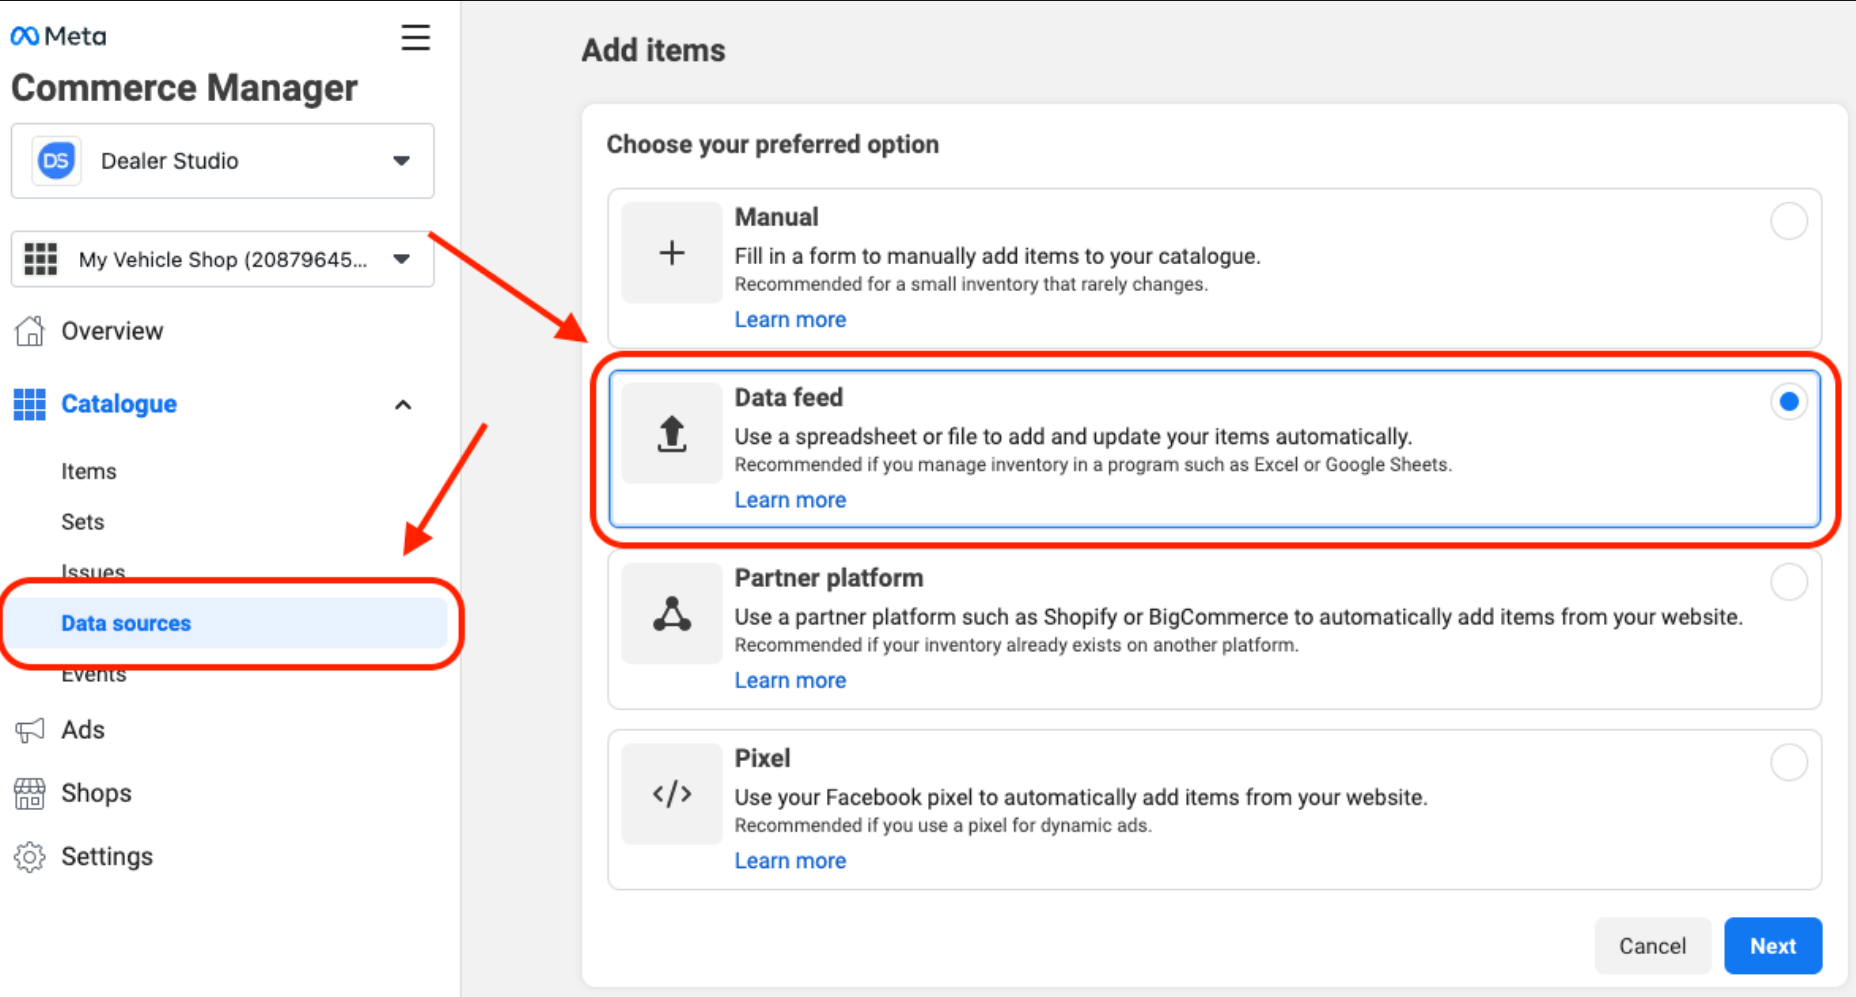Open the My Vehicle Shop catalogue dropdown
1856x997 pixels.
222,260
